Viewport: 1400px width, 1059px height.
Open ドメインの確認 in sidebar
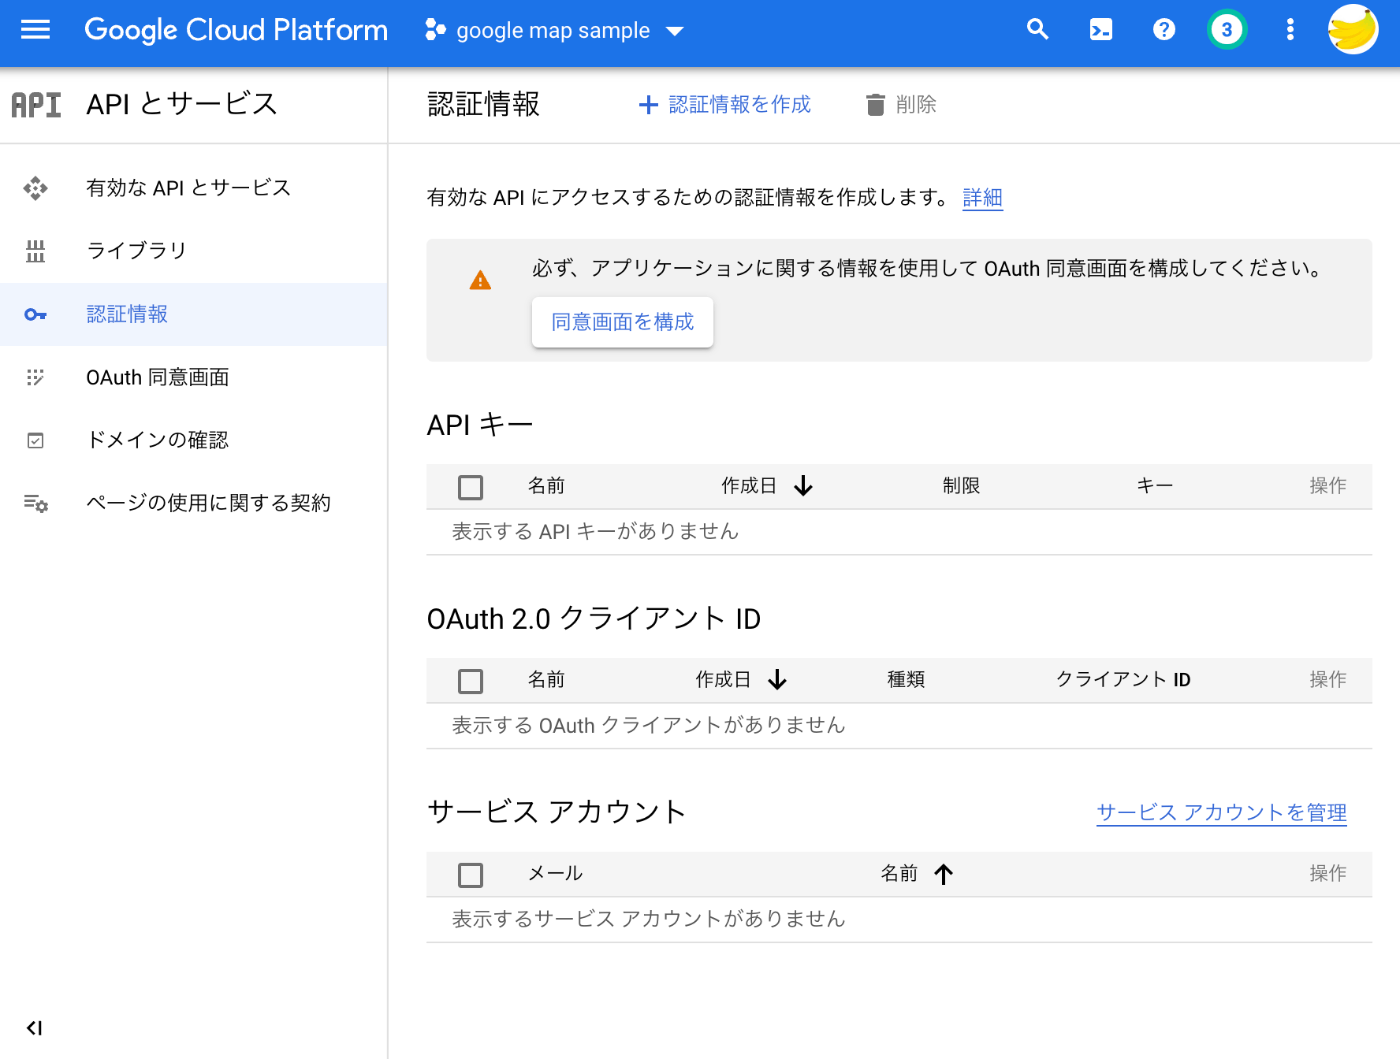pos(194,440)
